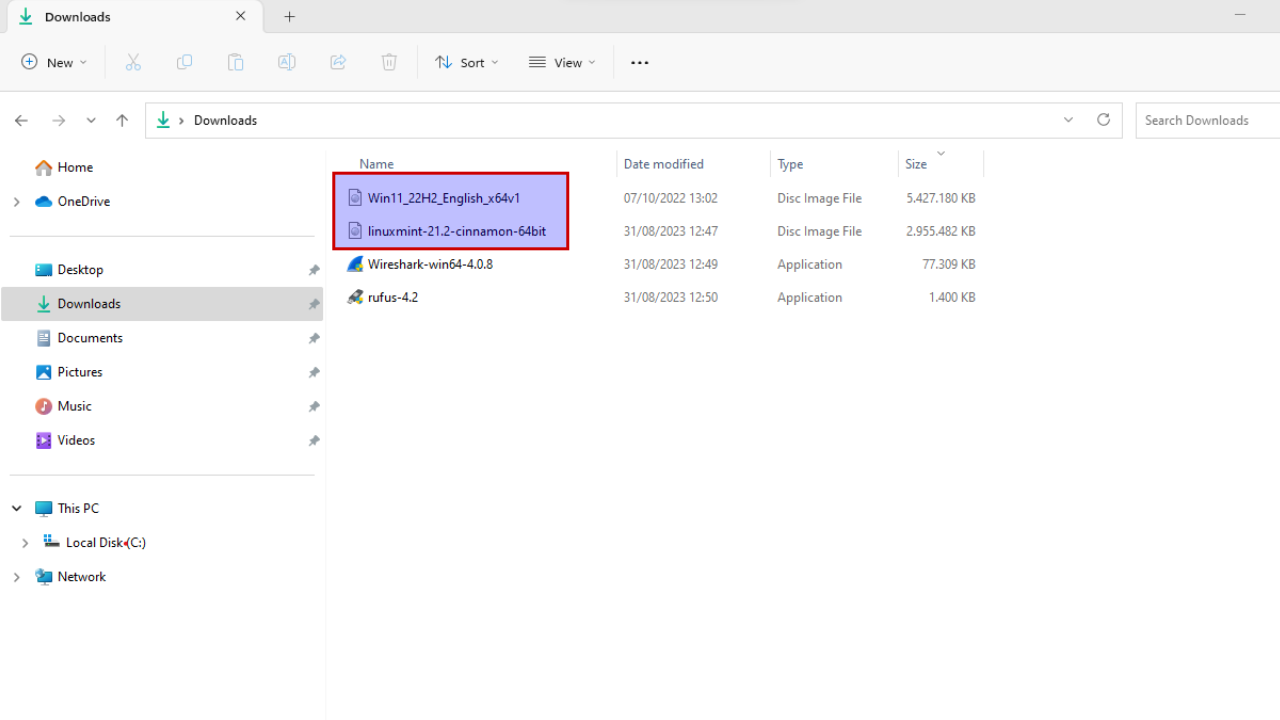This screenshot has height=720, width=1280.
Task: Click the 07/10/2022 13:02 date cell
Action: point(671,198)
